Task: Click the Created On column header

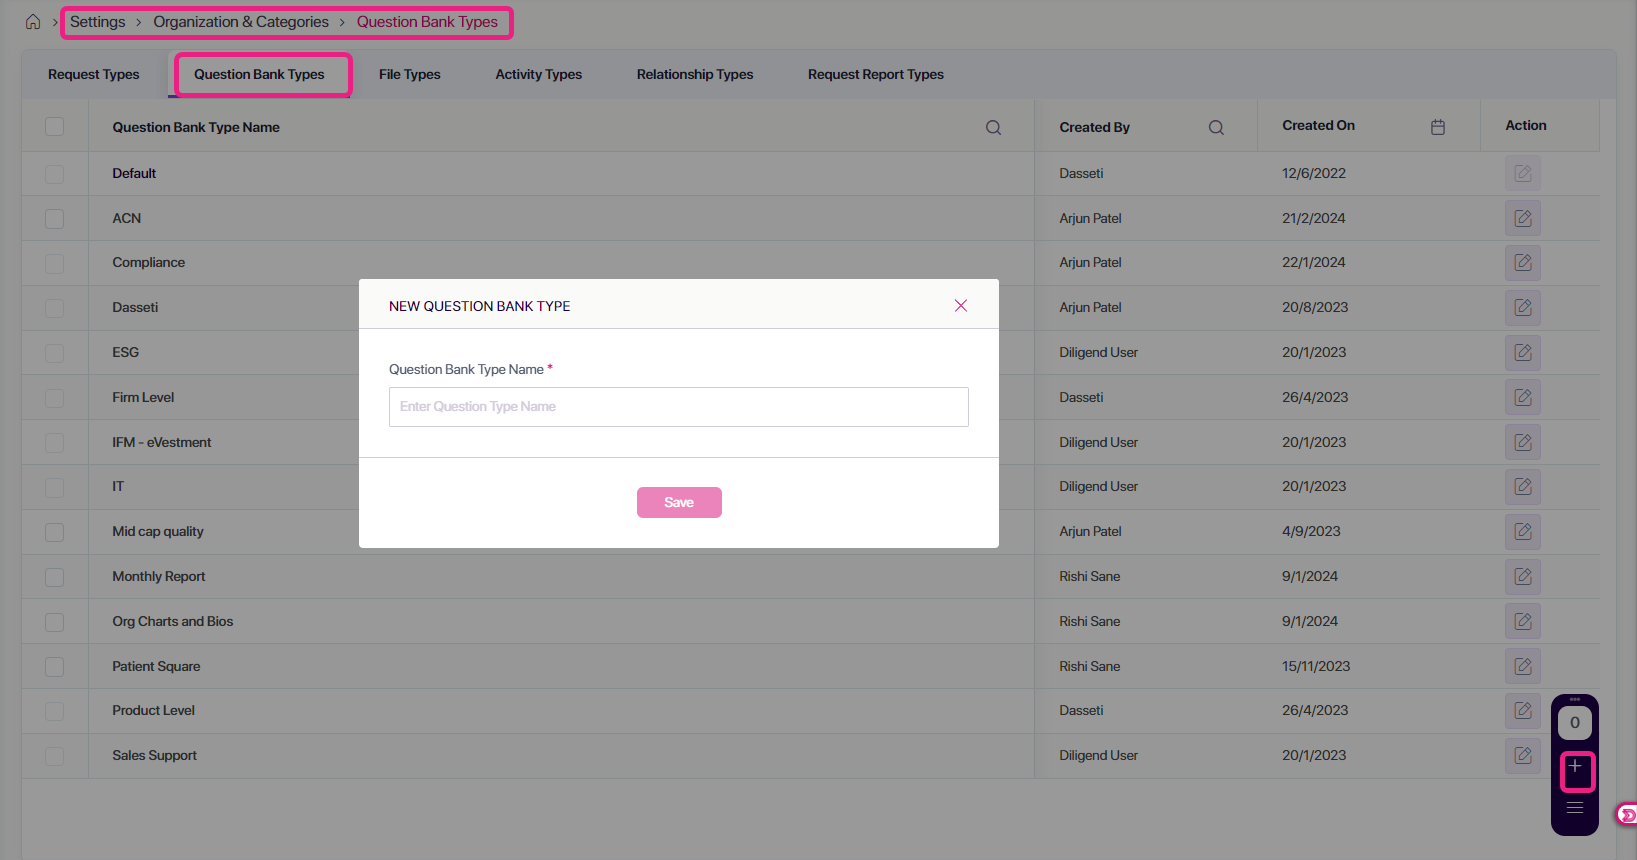Action: (1319, 125)
